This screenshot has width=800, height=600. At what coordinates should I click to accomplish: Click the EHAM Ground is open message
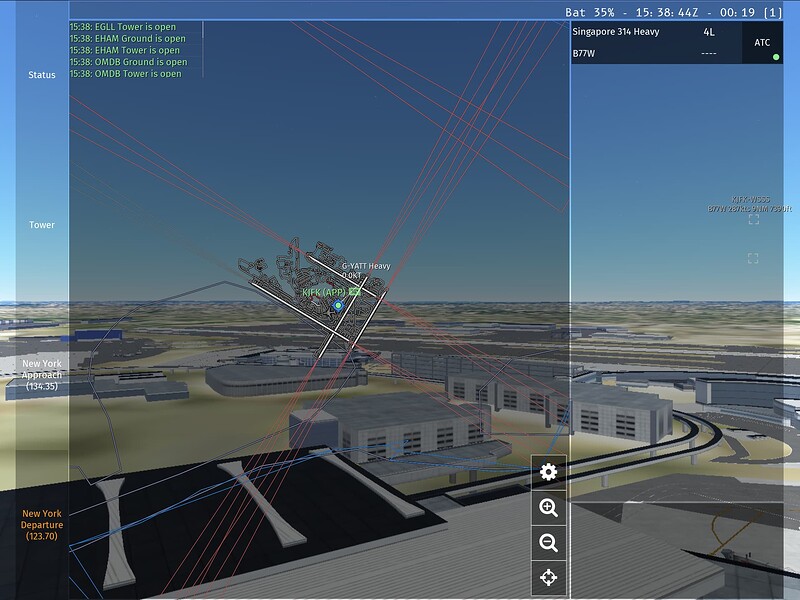click(128, 39)
